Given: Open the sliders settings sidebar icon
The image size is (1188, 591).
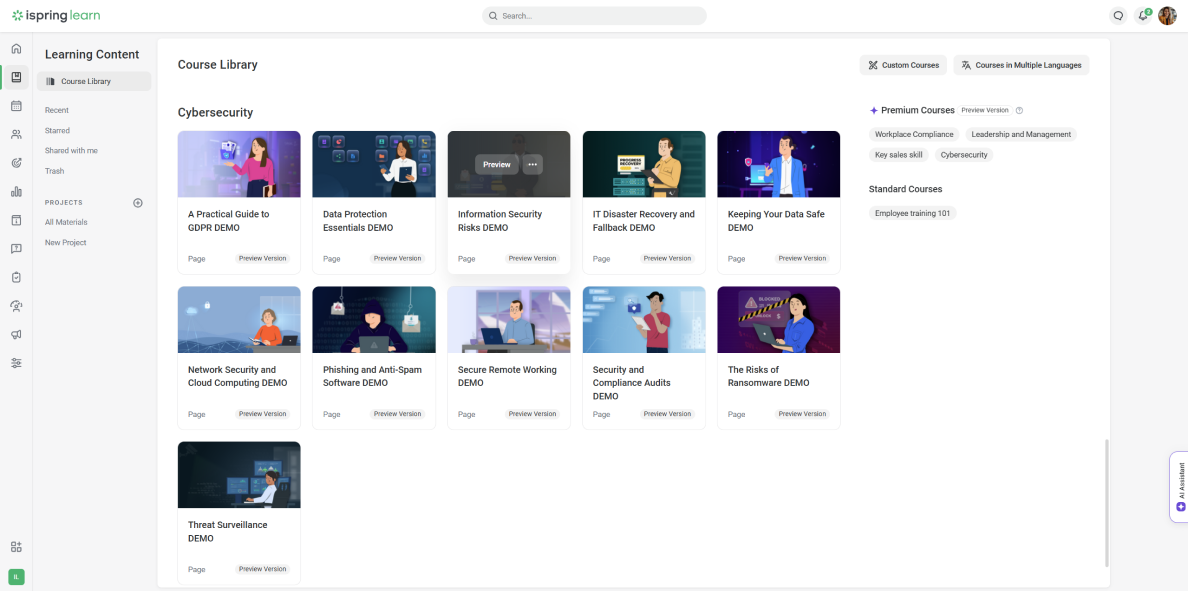Looking at the screenshot, I should tap(16, 363).
